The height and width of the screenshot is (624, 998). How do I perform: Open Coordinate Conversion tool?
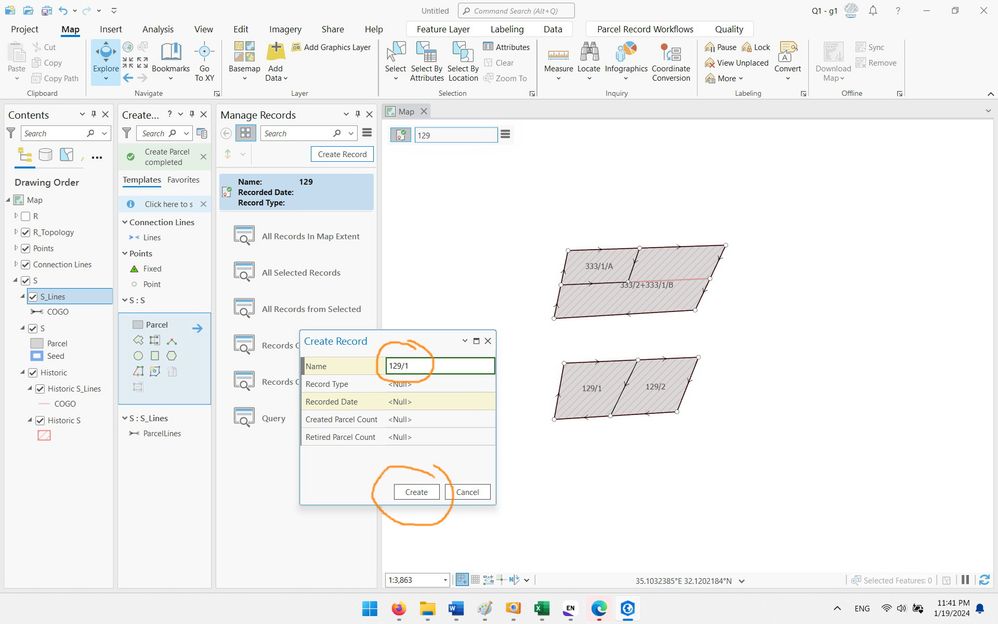[x=671, y=62]
